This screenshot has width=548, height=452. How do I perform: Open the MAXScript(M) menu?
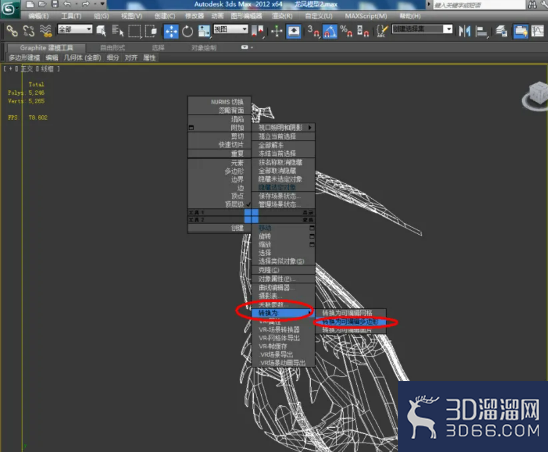pyautogui.click(x=366, y=16)
